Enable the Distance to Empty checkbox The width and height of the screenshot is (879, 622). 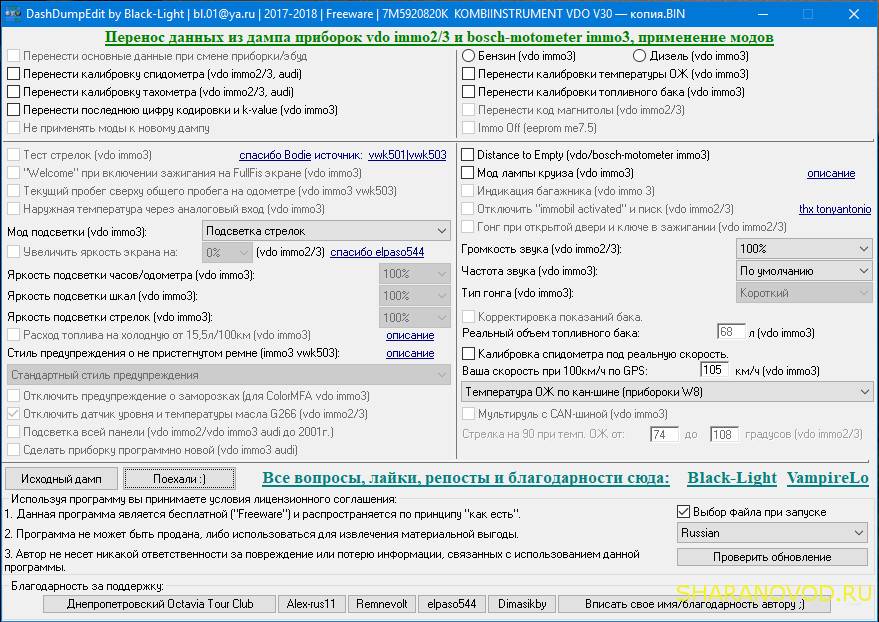(x=468, y=155)
